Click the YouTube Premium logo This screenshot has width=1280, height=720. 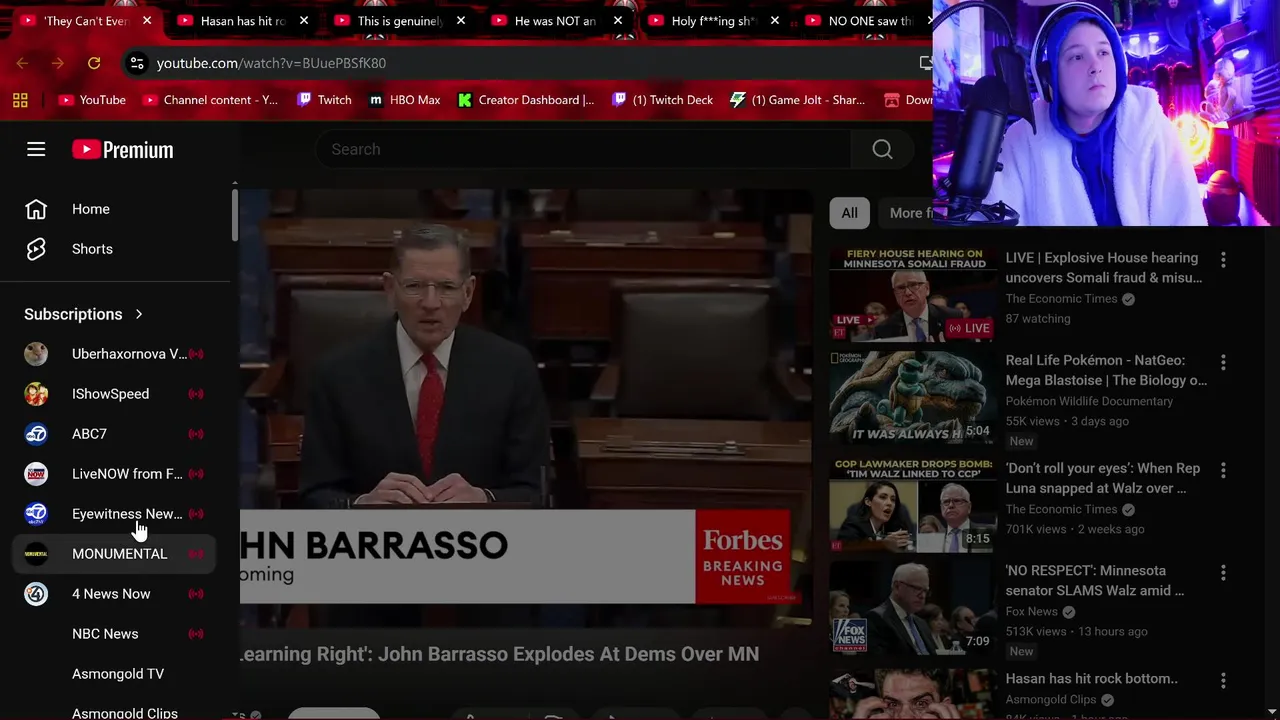tap(122, 149)
